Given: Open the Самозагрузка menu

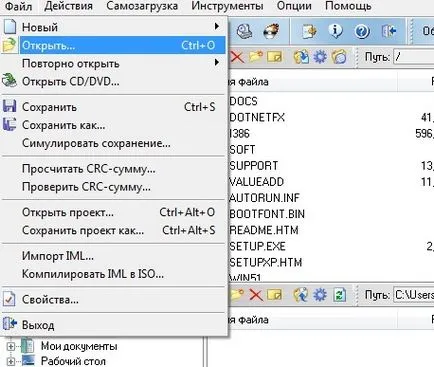Looking at the screenshot, I should point(142,6).
